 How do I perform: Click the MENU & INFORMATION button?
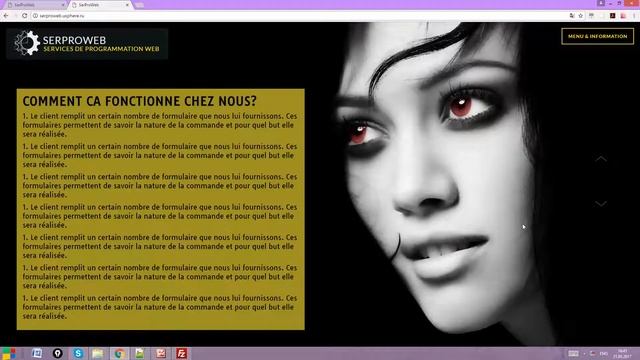click(598, 36)
